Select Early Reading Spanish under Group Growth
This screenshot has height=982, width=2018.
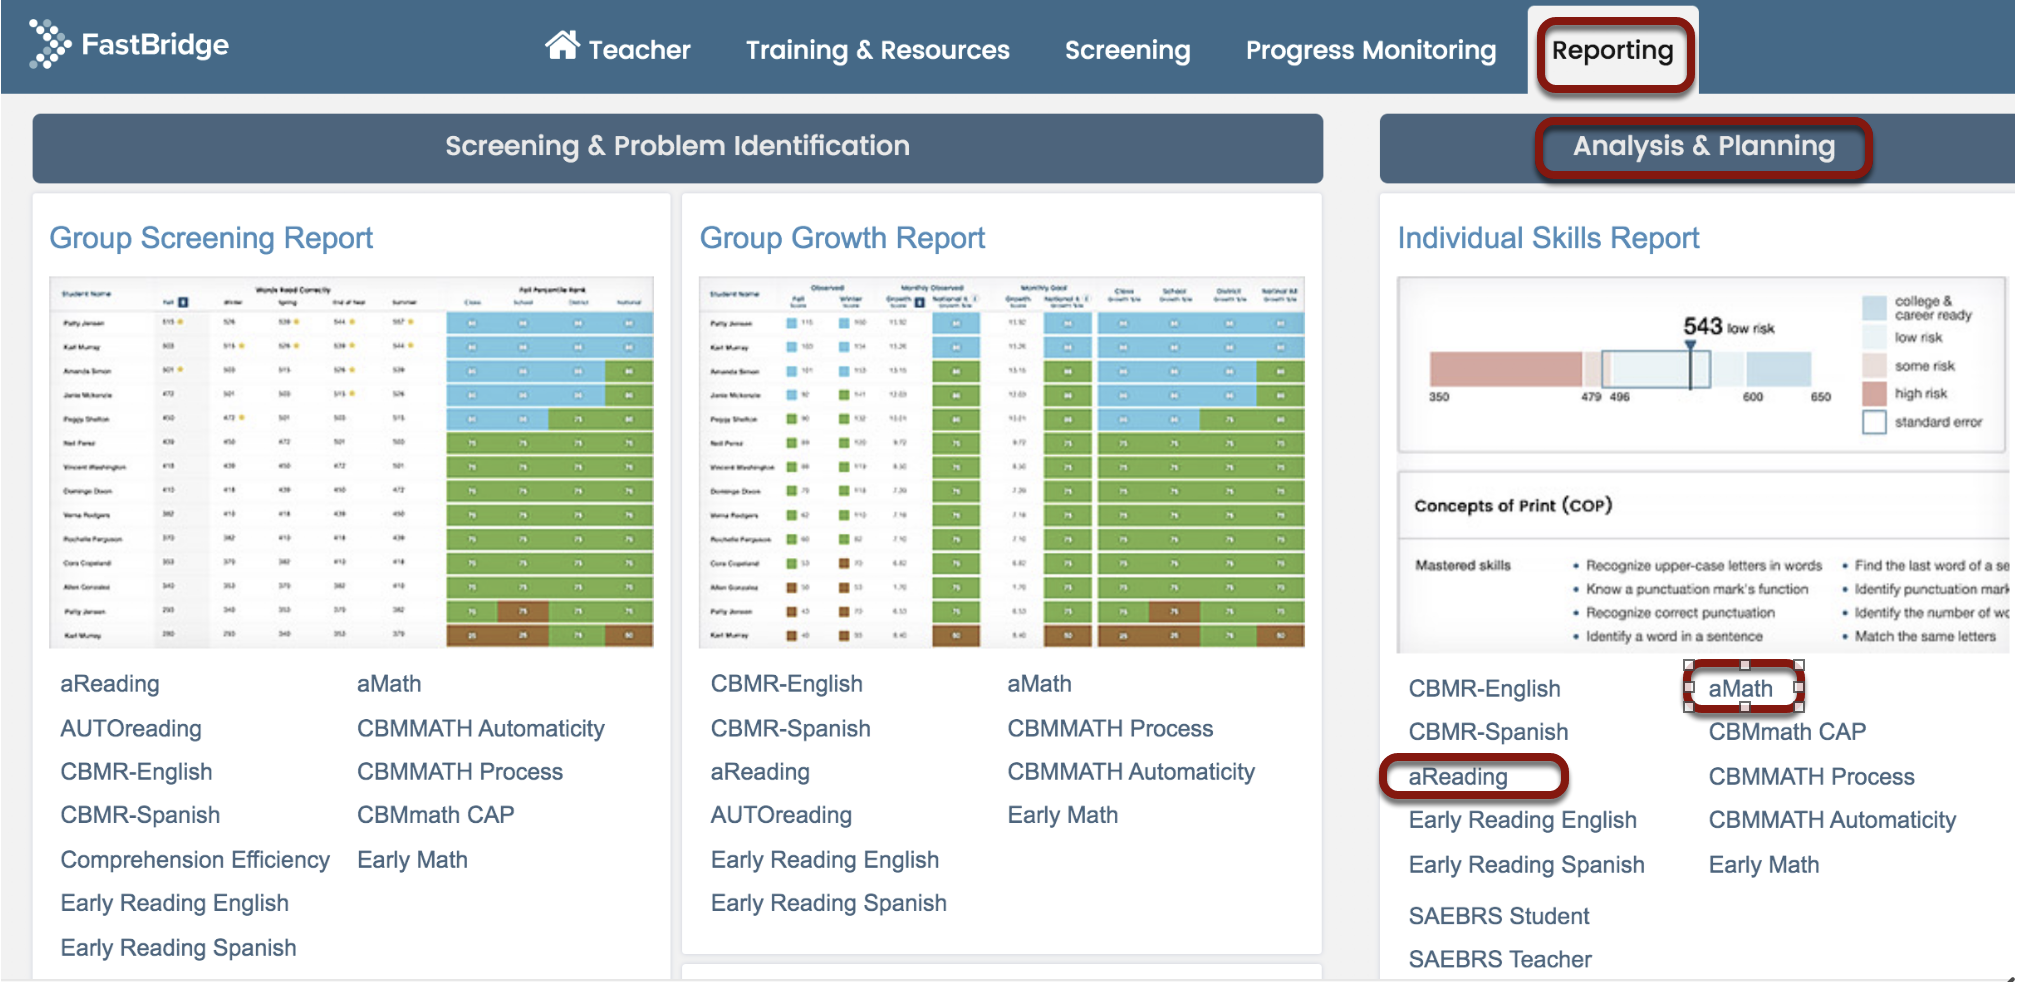click(828, 904)
